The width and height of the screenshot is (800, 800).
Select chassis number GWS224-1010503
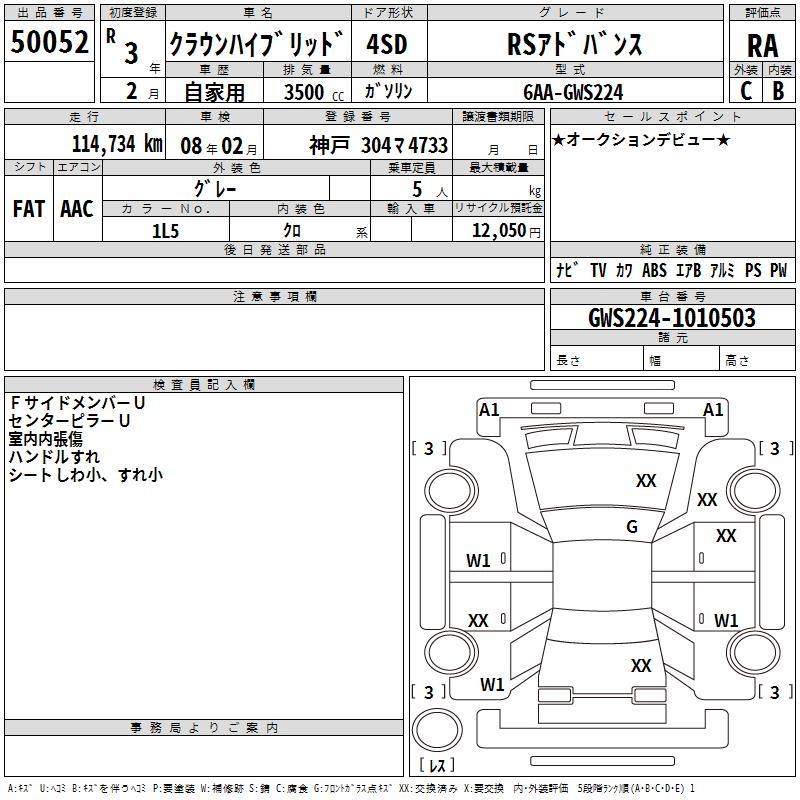pyautogui.click(x=672, y=318)
